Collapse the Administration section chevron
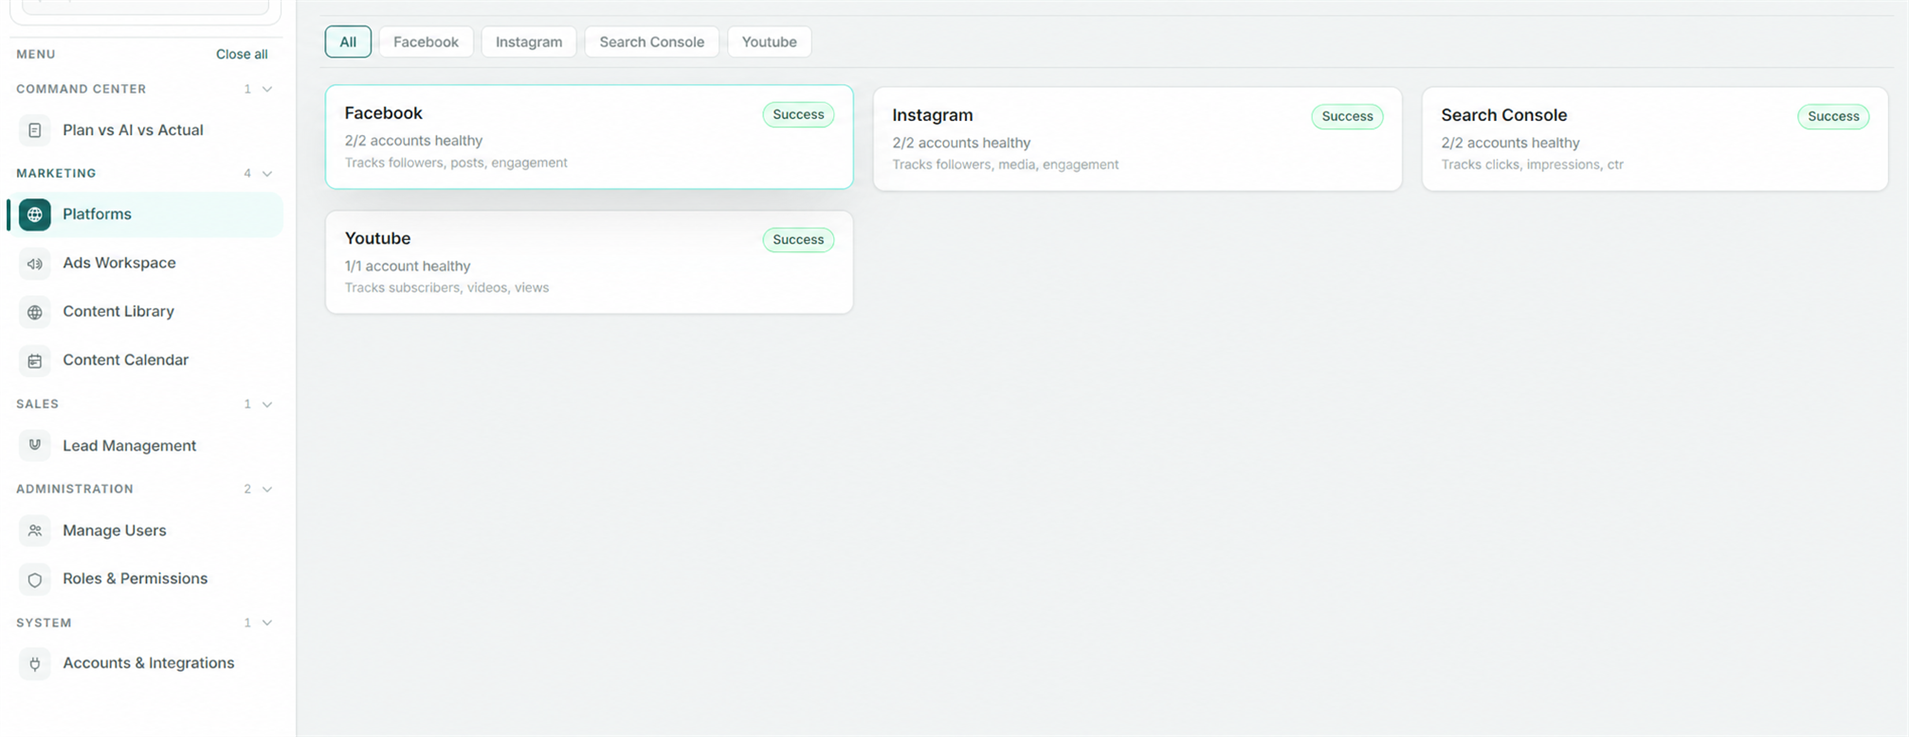The image size is (1909, 737). (x=267, y=489)
